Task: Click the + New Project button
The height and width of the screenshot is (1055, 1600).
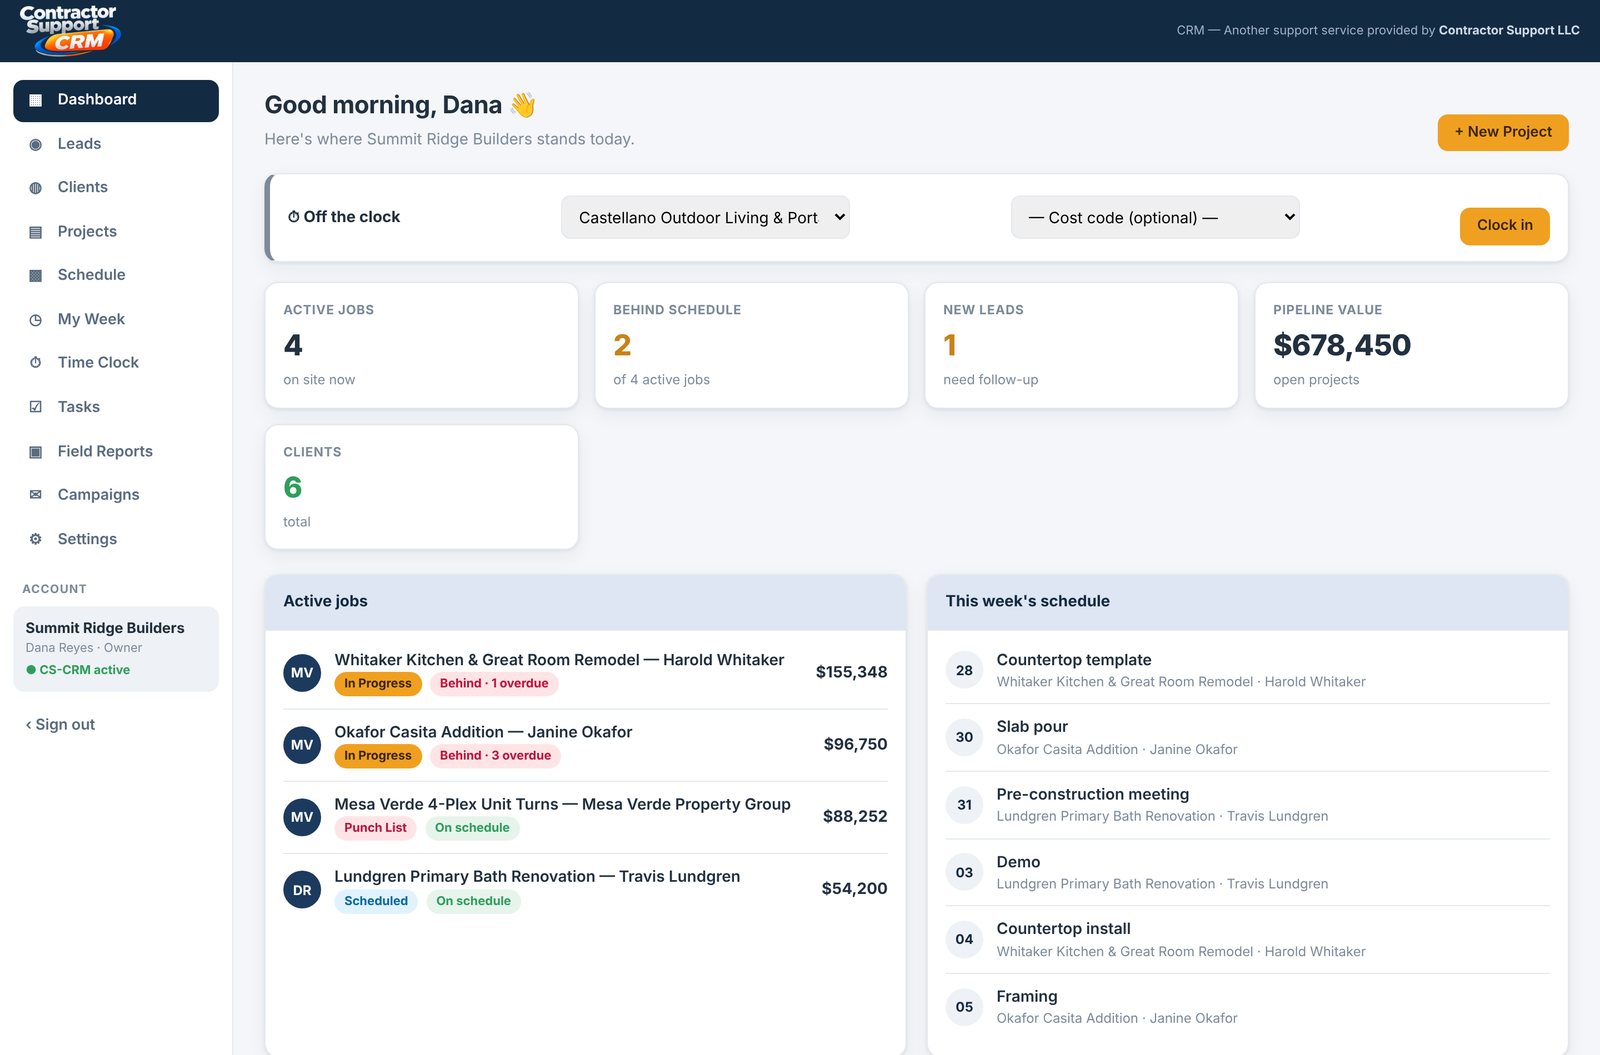Action: pyautogui.click(x=1503, y=132)
